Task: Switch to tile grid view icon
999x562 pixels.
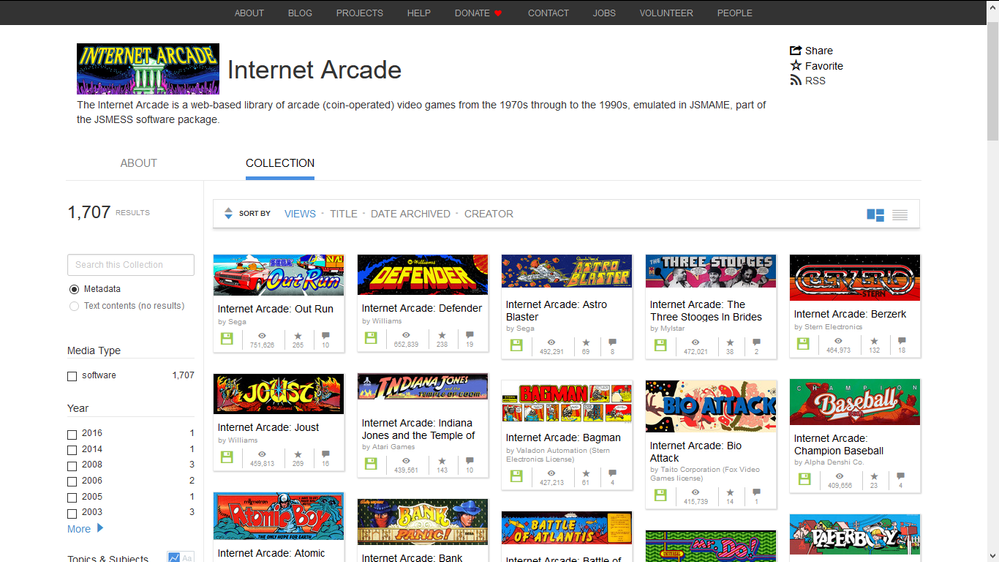Action: [875, 214]
